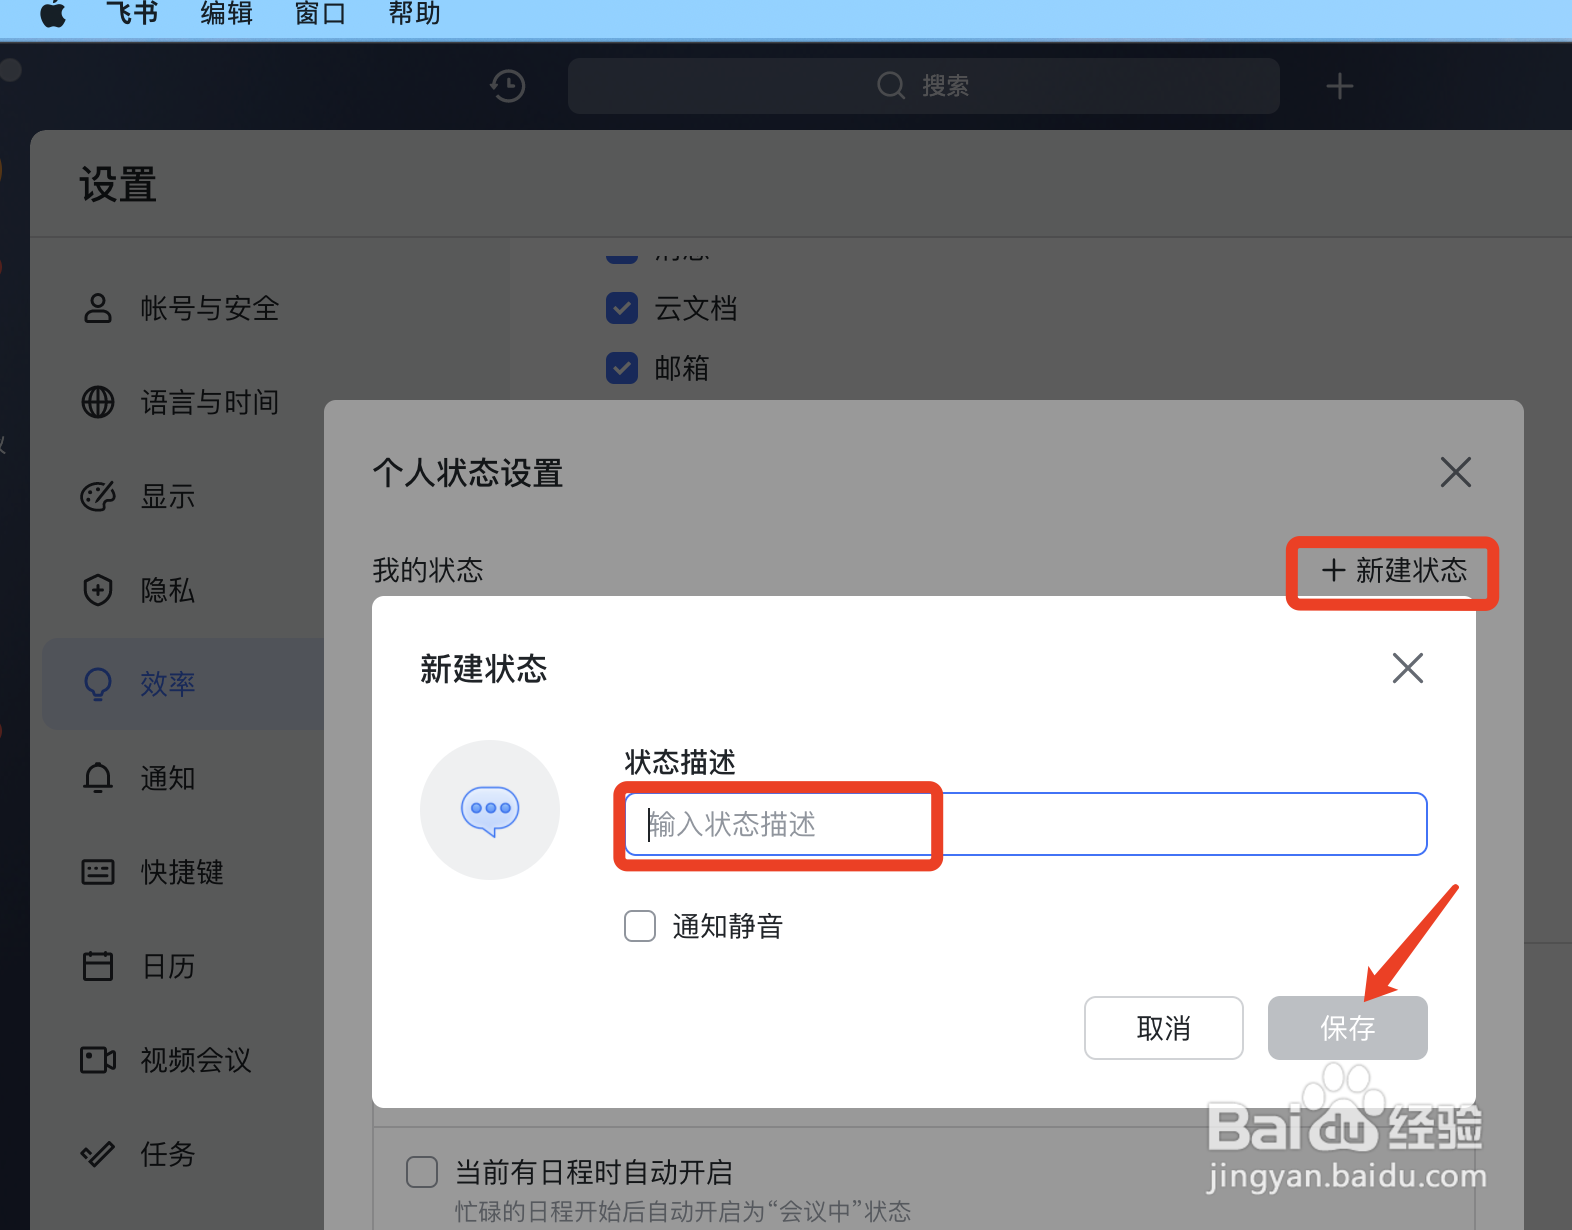Viewport: 1572px width, 1230px height.
Task: Enable the 通知静音 checkbox
Action: pyautogui.click(x=640, y=926)
